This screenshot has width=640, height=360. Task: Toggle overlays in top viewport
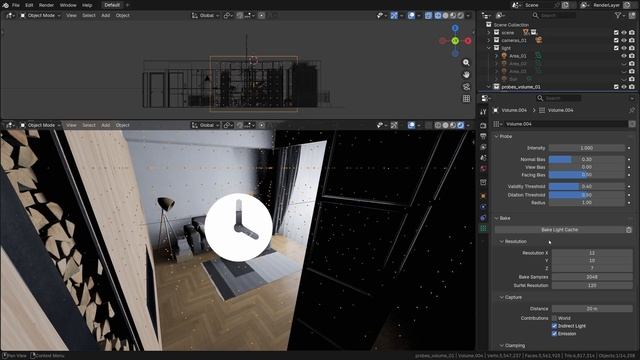[411, 16]
